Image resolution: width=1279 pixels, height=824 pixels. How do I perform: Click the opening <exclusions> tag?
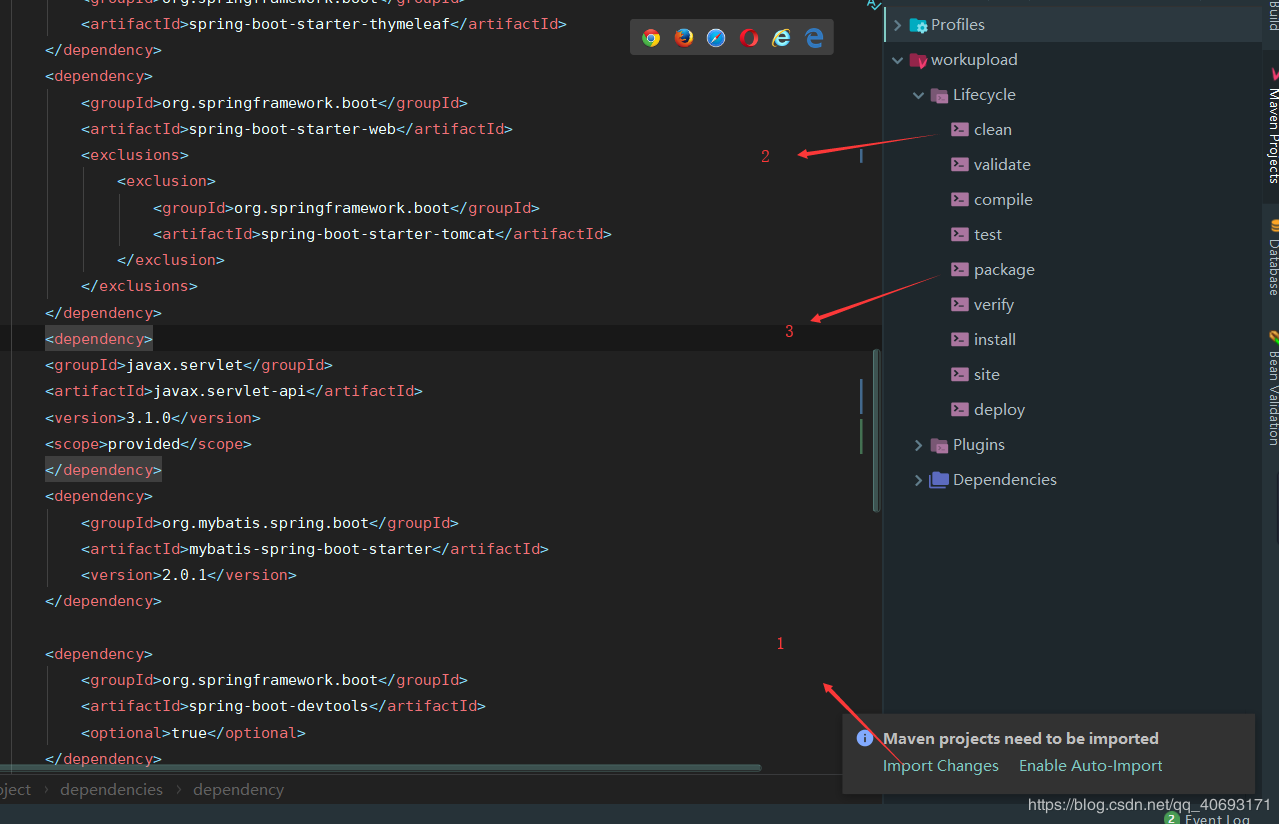pos(135,155)
